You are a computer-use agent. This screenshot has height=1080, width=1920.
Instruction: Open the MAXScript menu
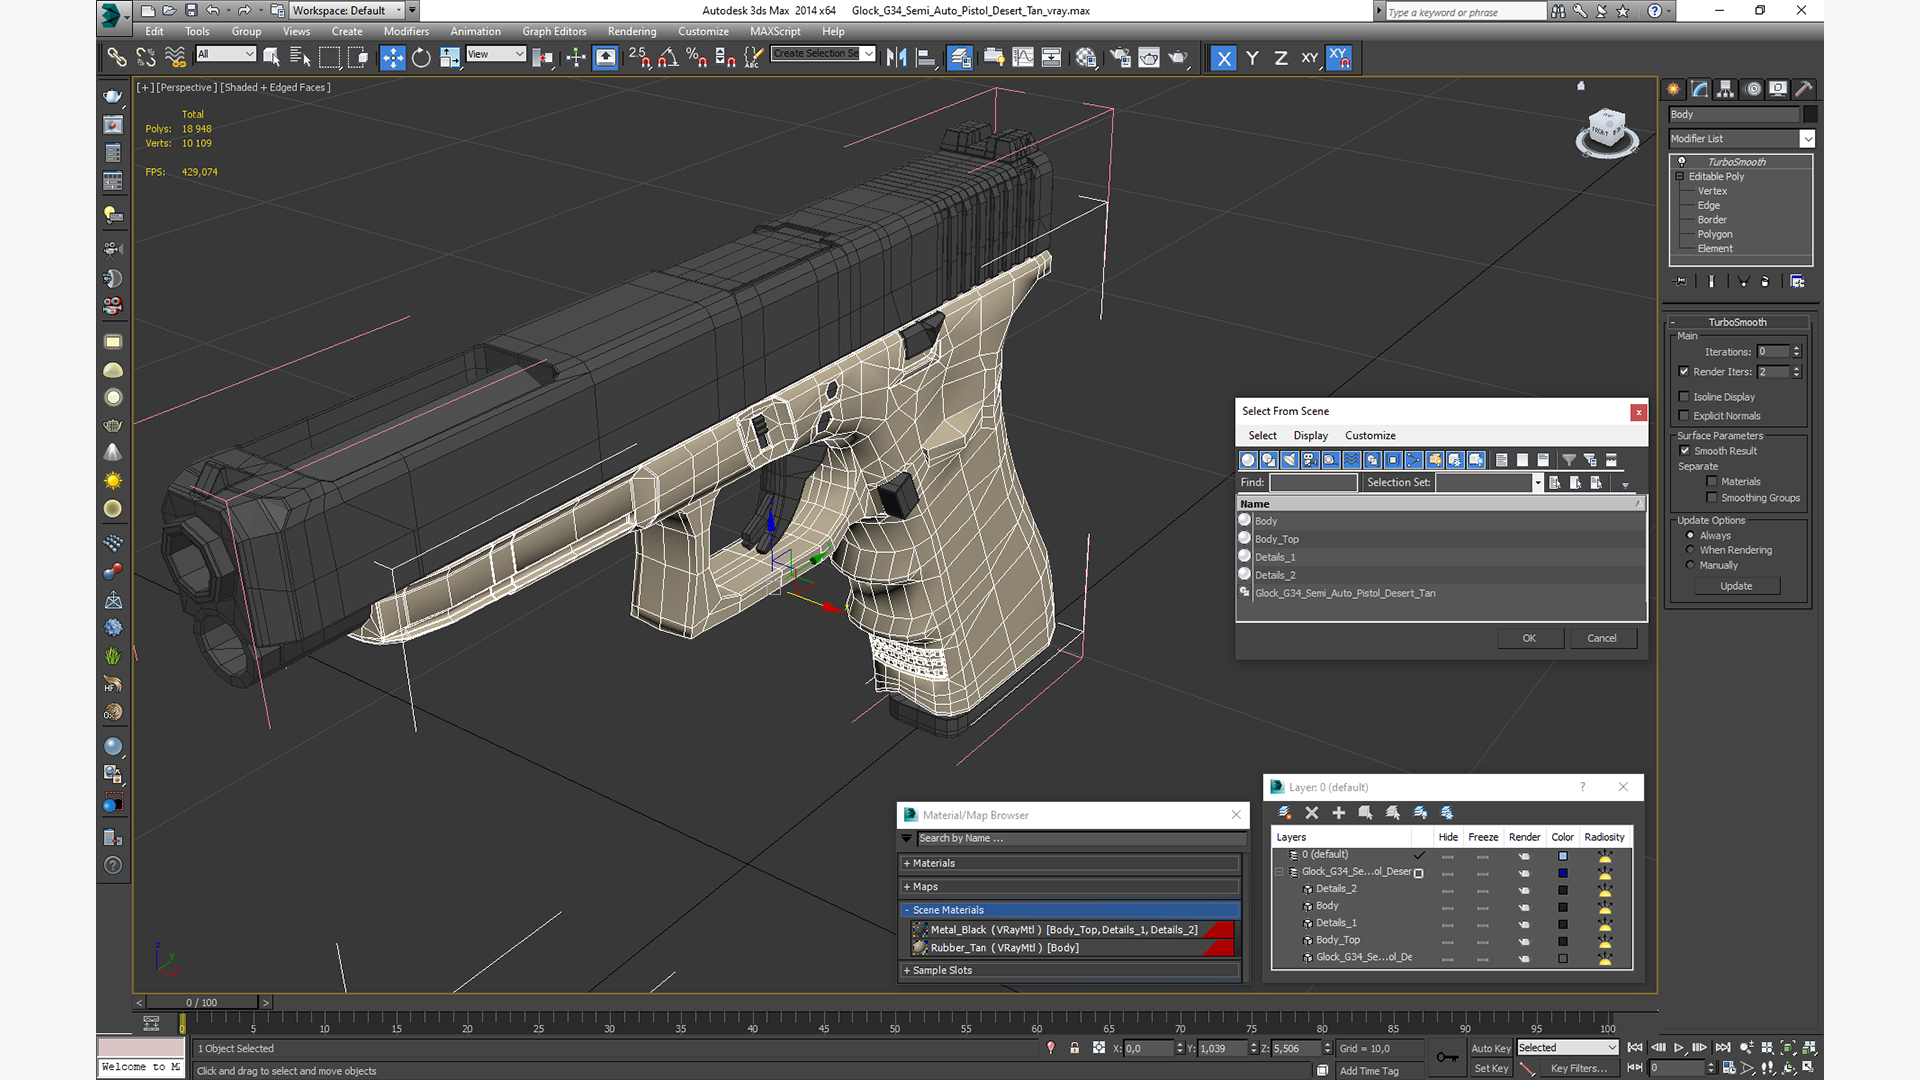[x=775, y=31]
